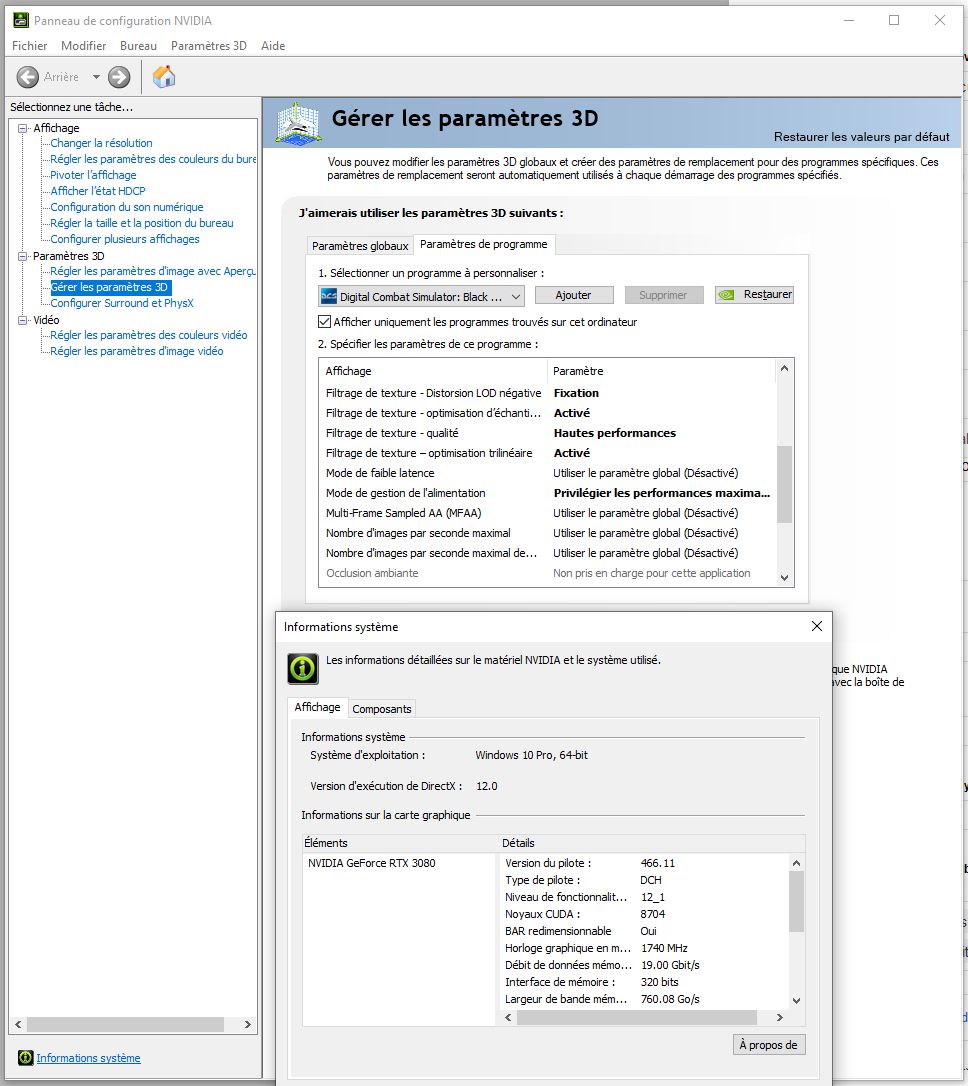Open 'Afficher l'état HDCP' task

pos(98,191)
